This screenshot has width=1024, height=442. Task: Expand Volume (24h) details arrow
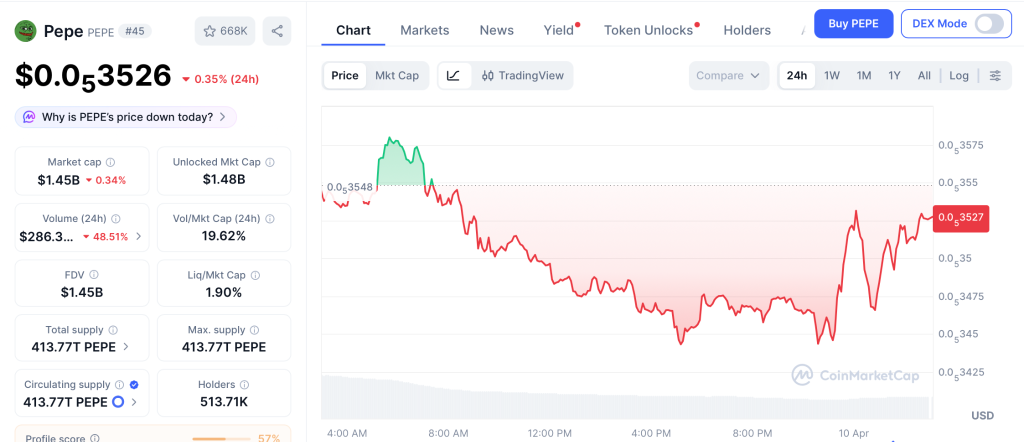[x=138, y=237]
